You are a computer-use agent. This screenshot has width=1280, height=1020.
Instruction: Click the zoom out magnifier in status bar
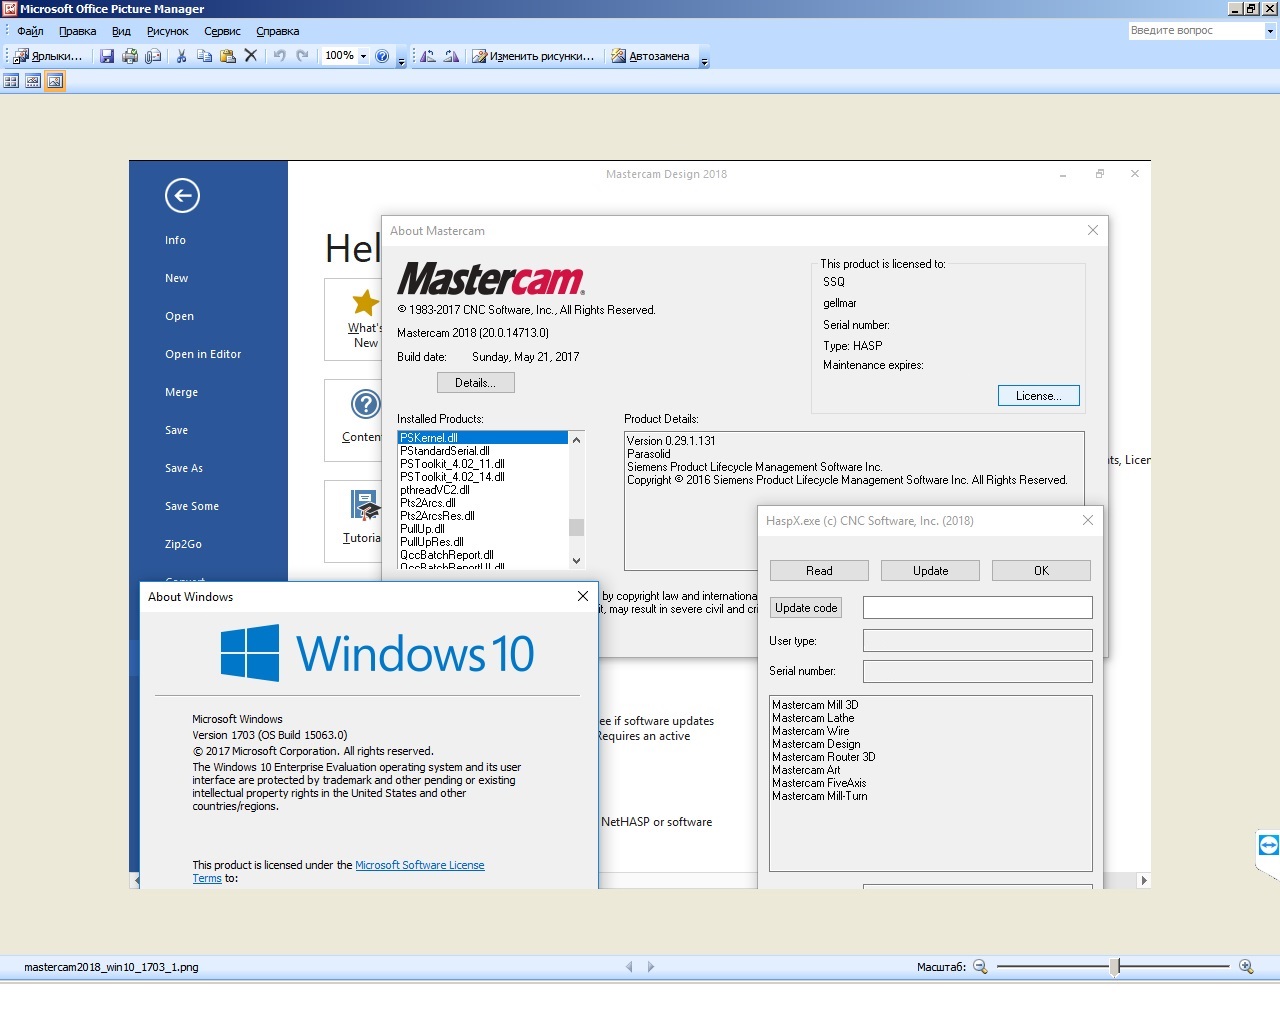980,966
